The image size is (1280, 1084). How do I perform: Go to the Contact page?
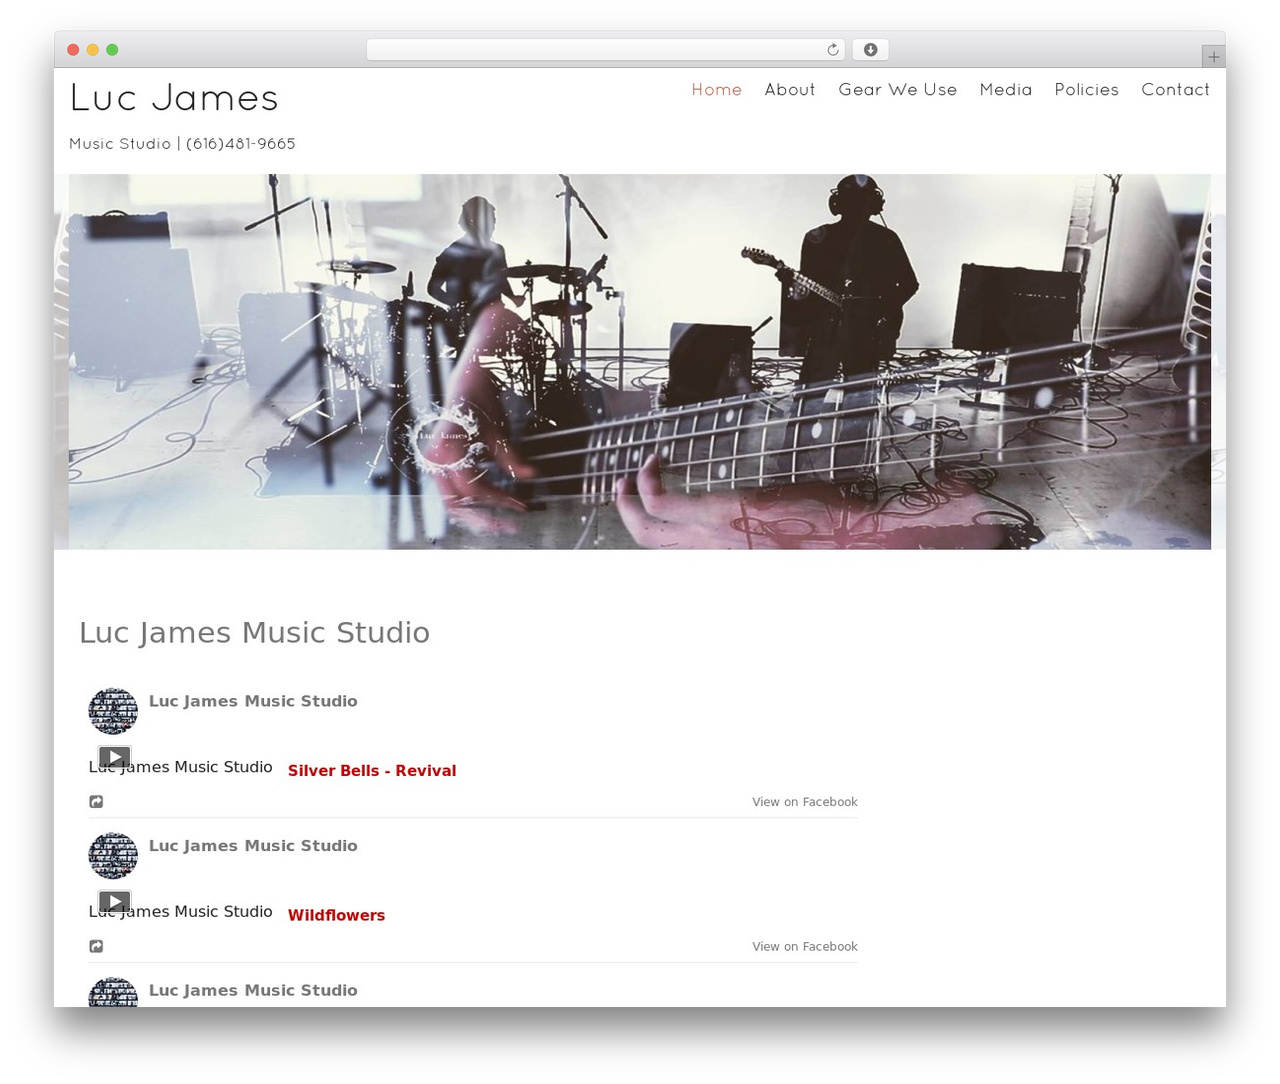point(1175,90)
